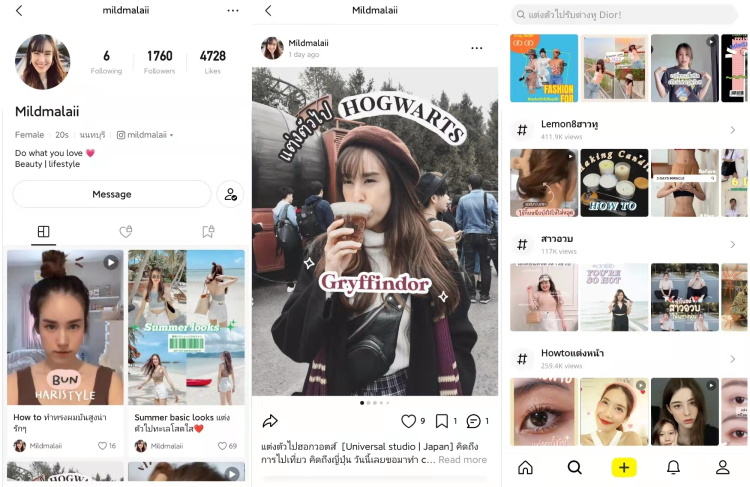
Task: Open the YOU'RE SO HOT beach thumbnail
Action: click(x=614, y=297)
